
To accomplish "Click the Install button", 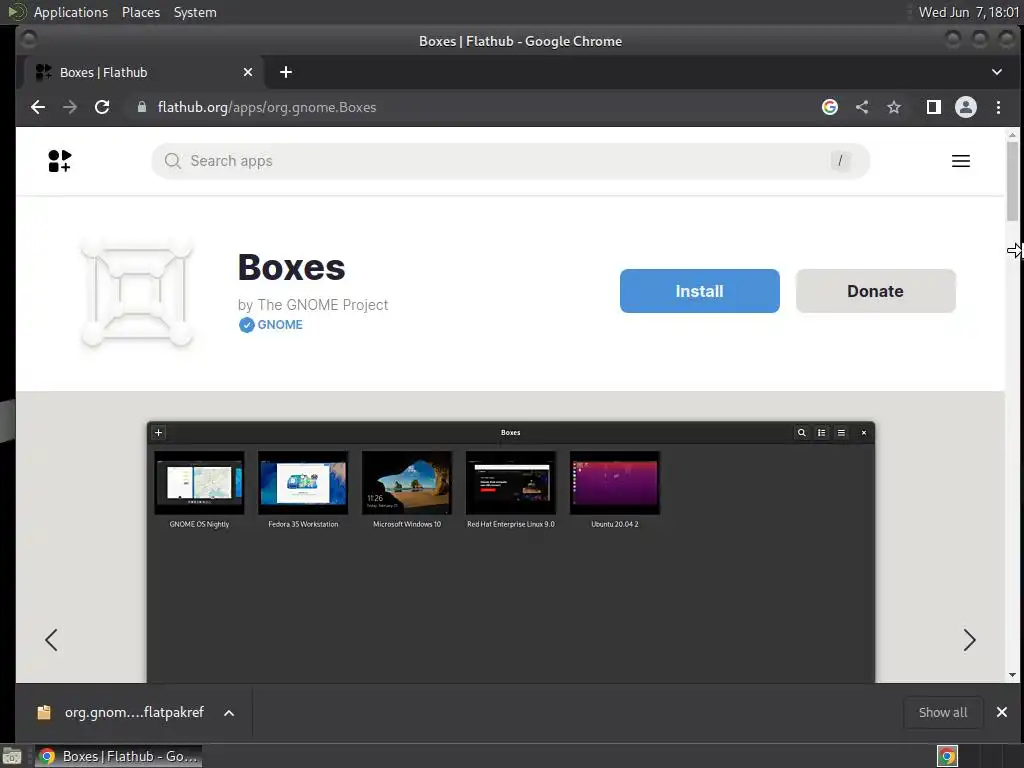I will pyautogui.click(x=699, y=291).
